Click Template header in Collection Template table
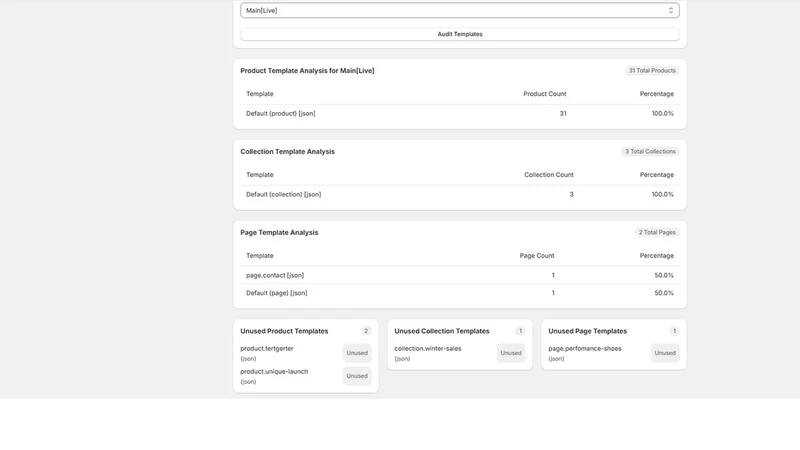The height and width of the screenshot is (450, 800). [260, 174]
